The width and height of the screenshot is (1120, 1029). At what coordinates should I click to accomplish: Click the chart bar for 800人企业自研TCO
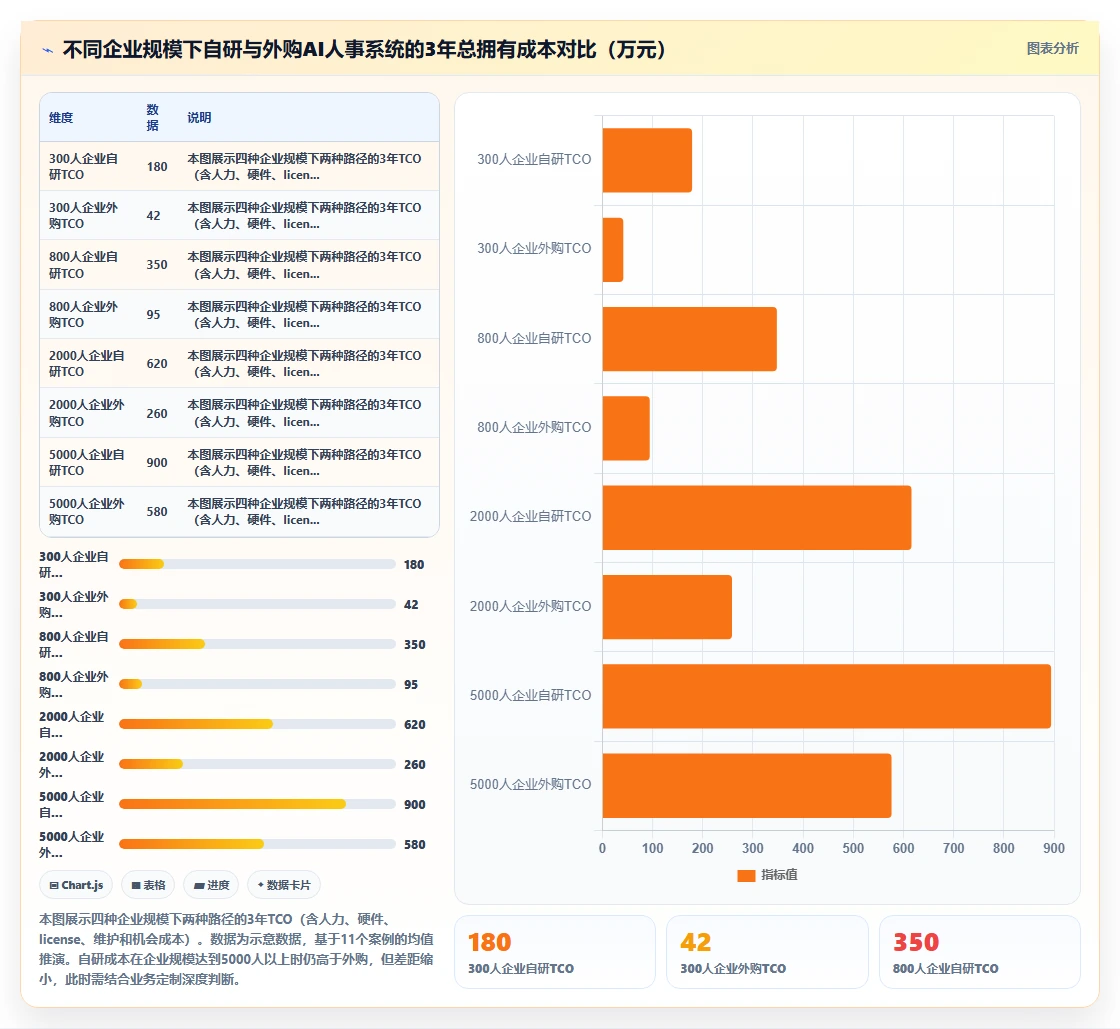pos(689,338)
